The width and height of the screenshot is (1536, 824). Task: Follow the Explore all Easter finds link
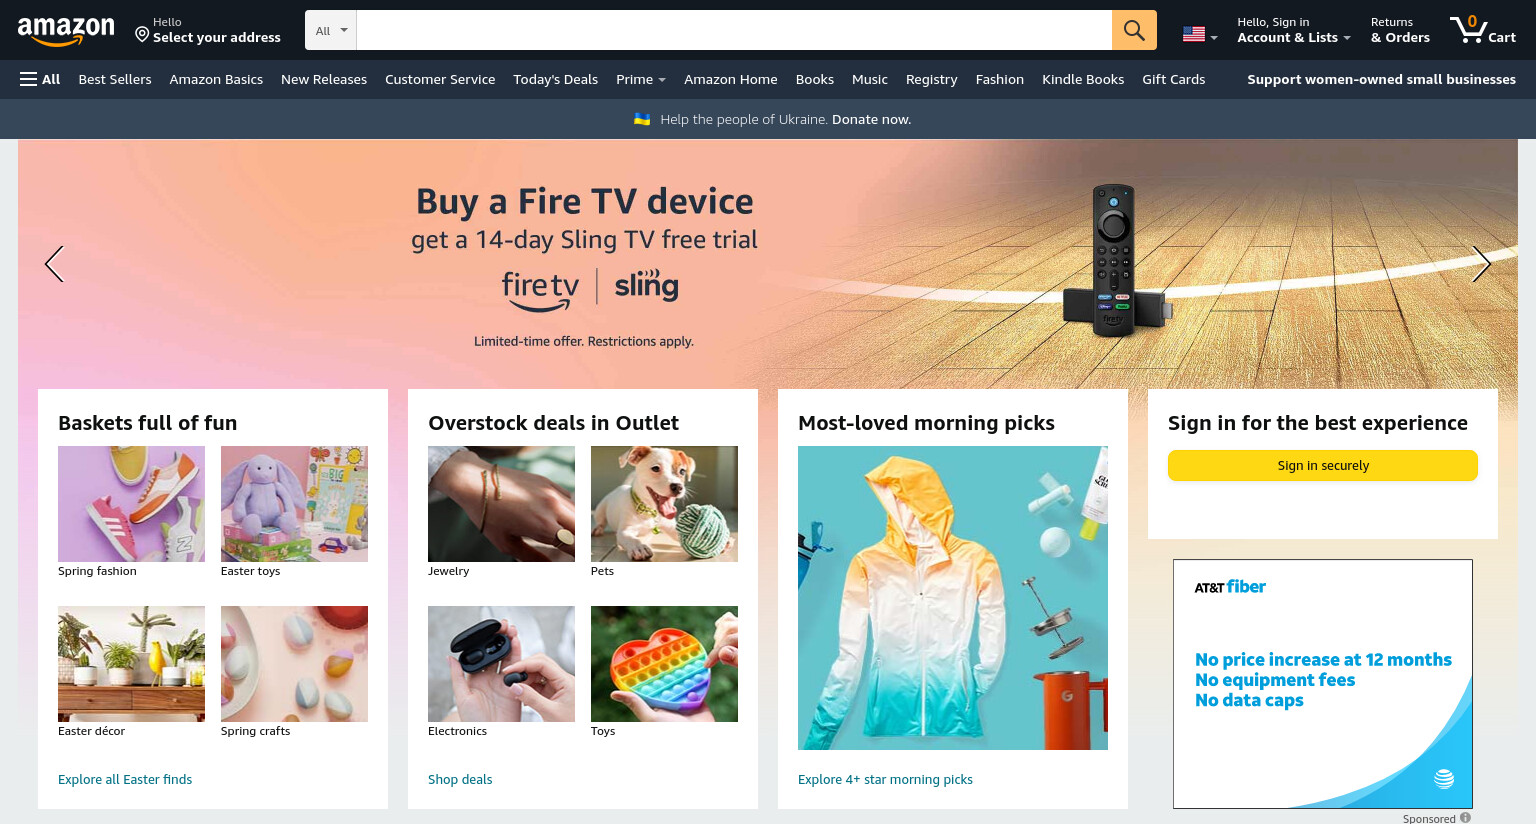(125, 779)
